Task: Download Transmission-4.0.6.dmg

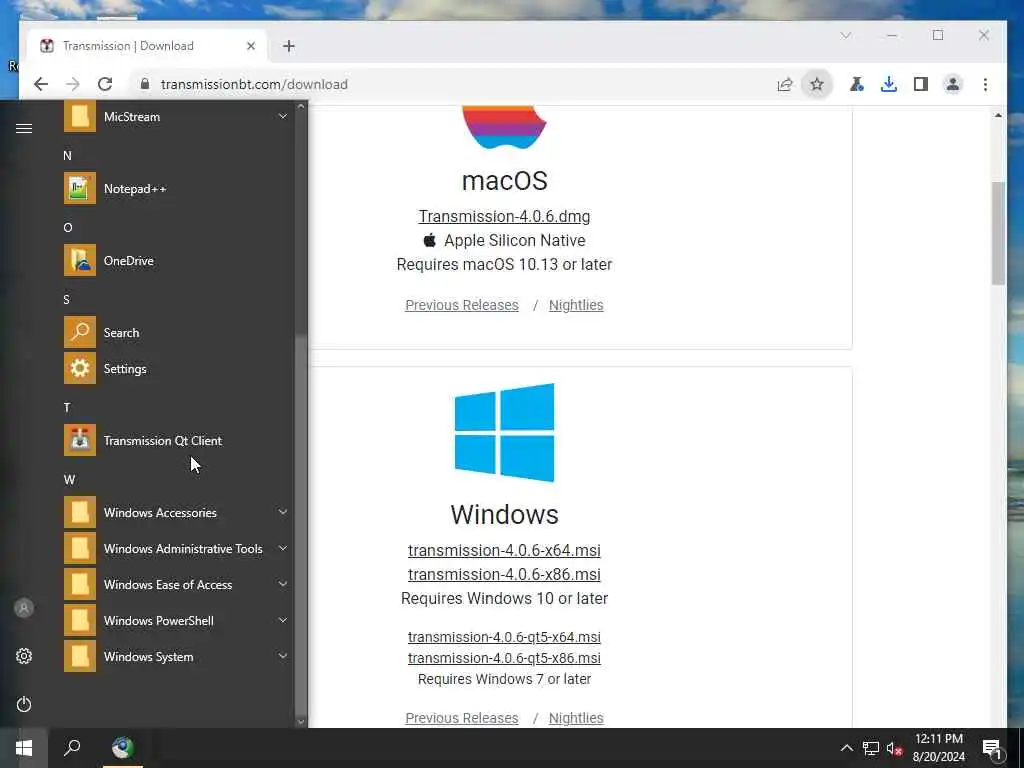Action: point(504,216)
